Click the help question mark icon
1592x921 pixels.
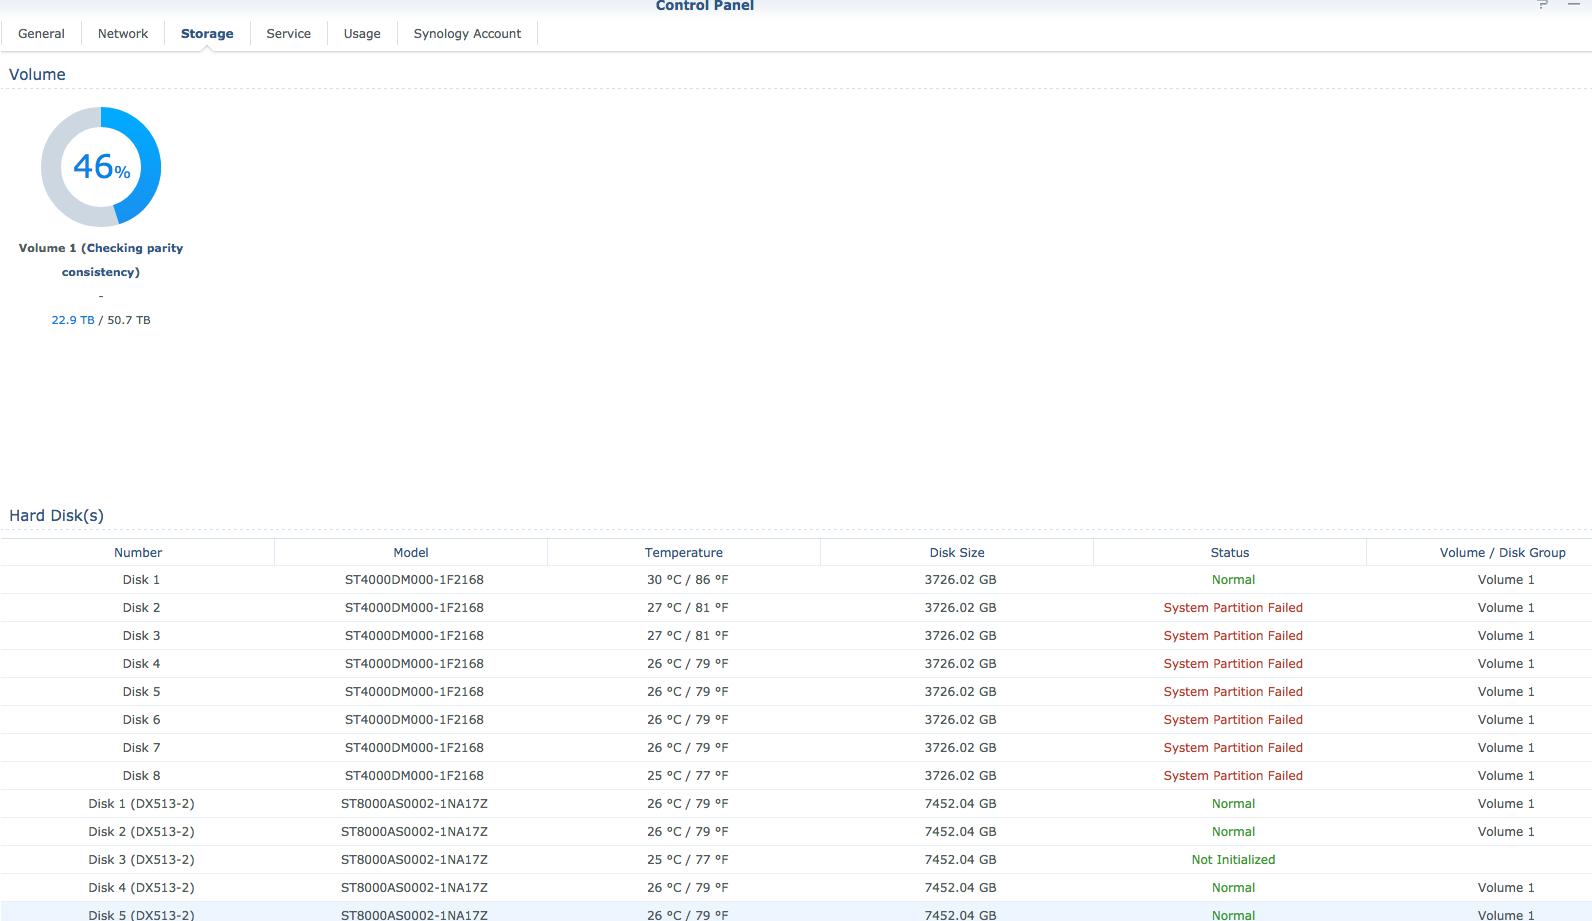click(1543, 5)
